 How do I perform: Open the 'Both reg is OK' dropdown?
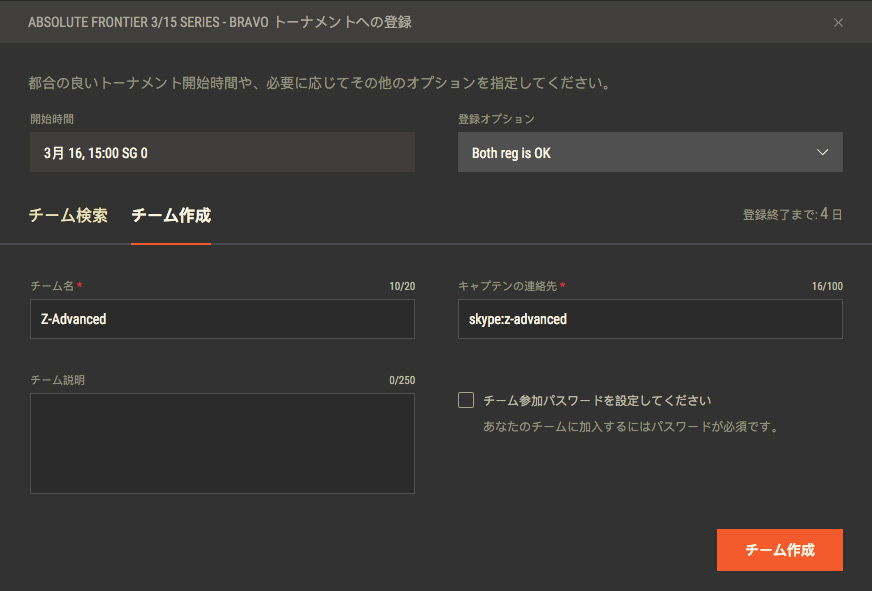640,153
